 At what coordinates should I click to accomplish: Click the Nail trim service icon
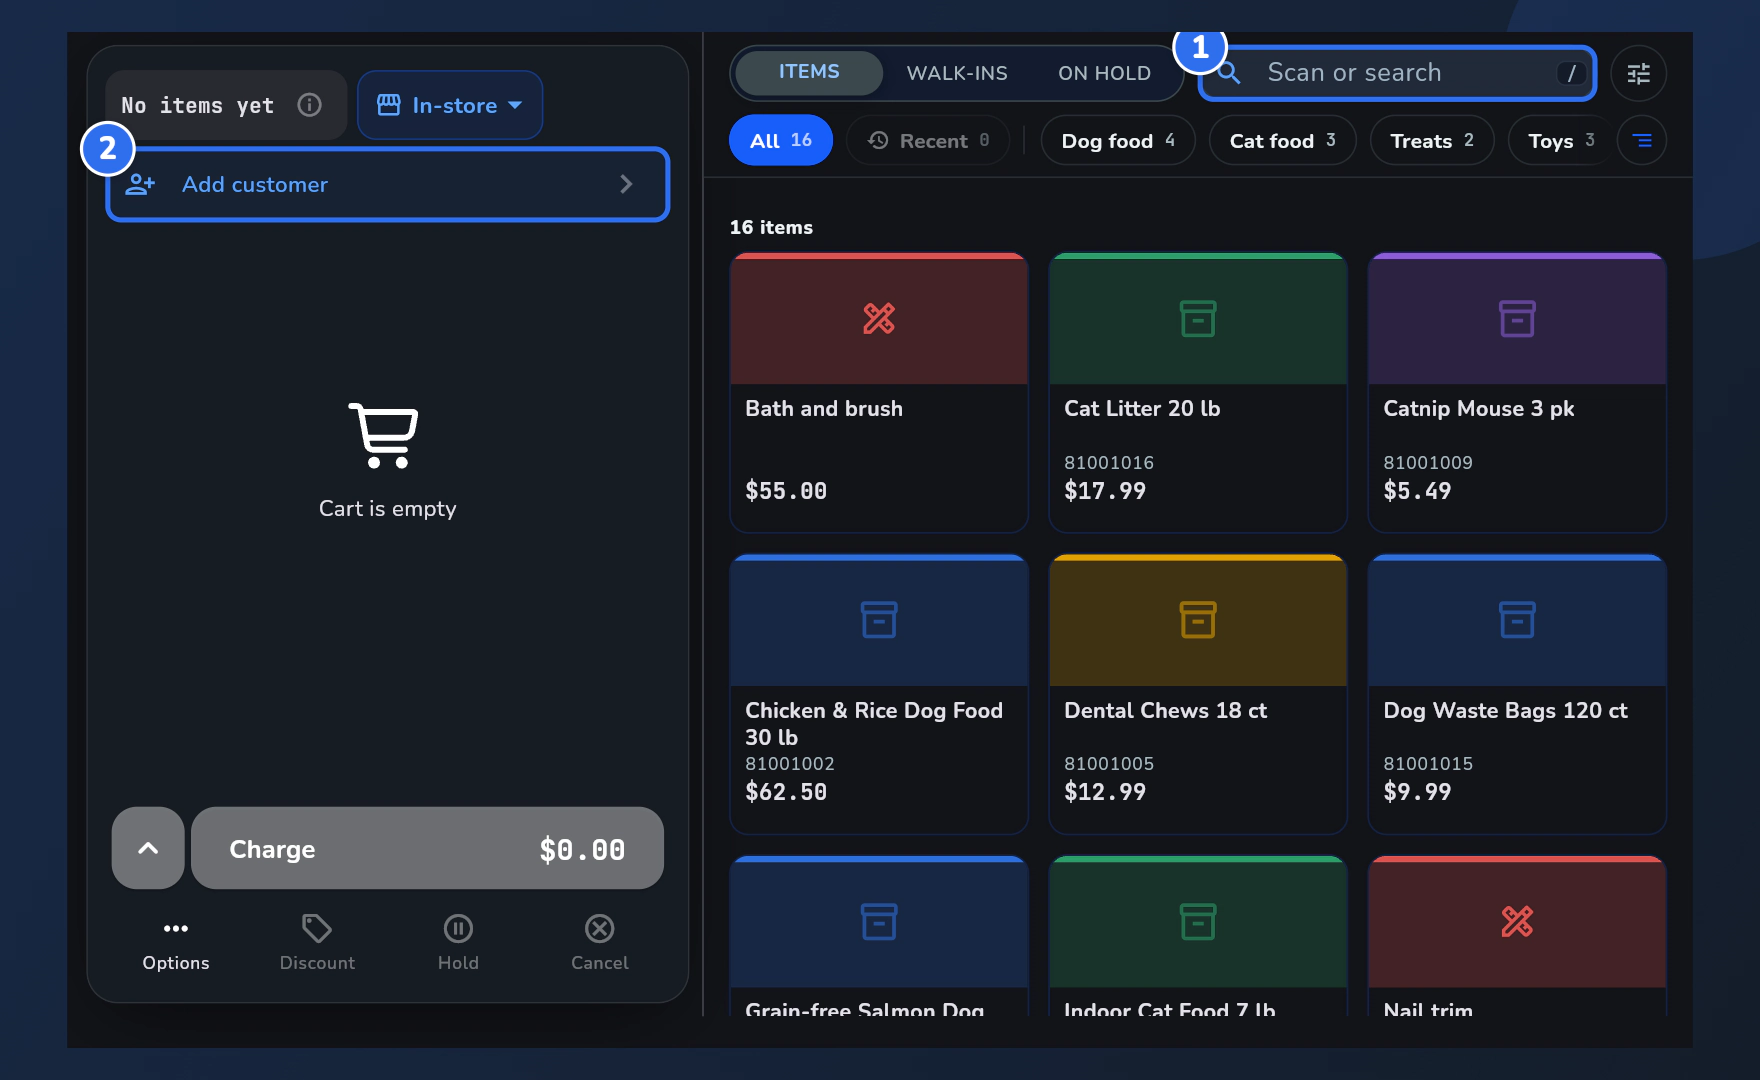click(x=1517, y=921)
